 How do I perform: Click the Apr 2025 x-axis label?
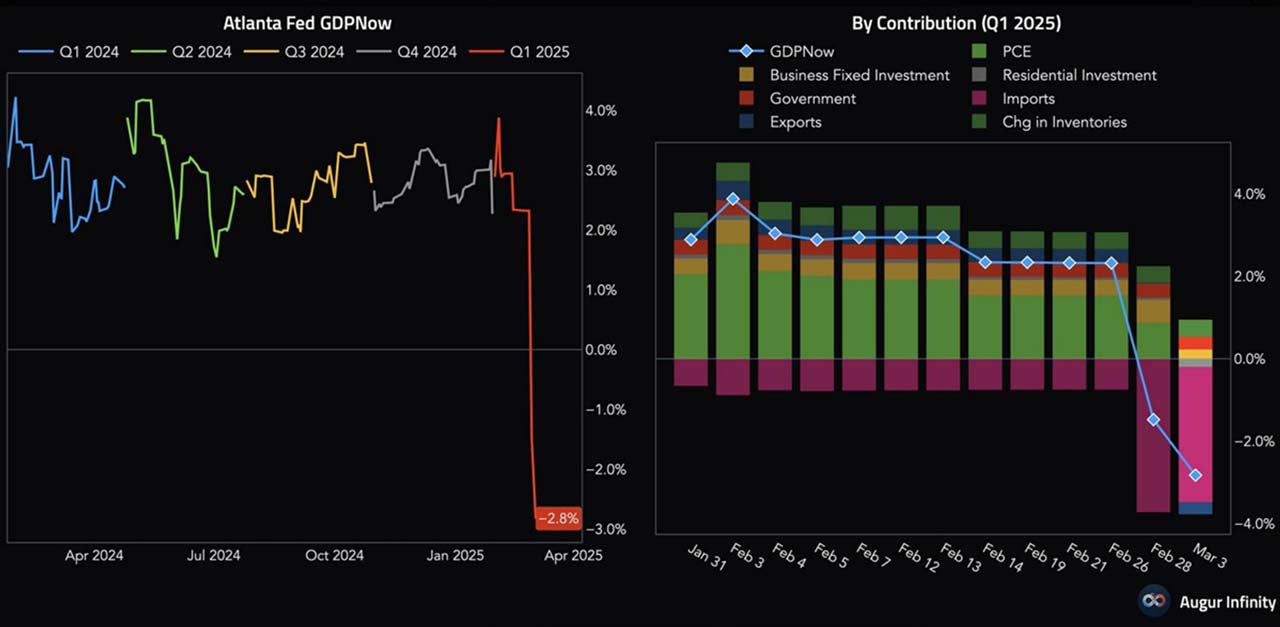574,556
